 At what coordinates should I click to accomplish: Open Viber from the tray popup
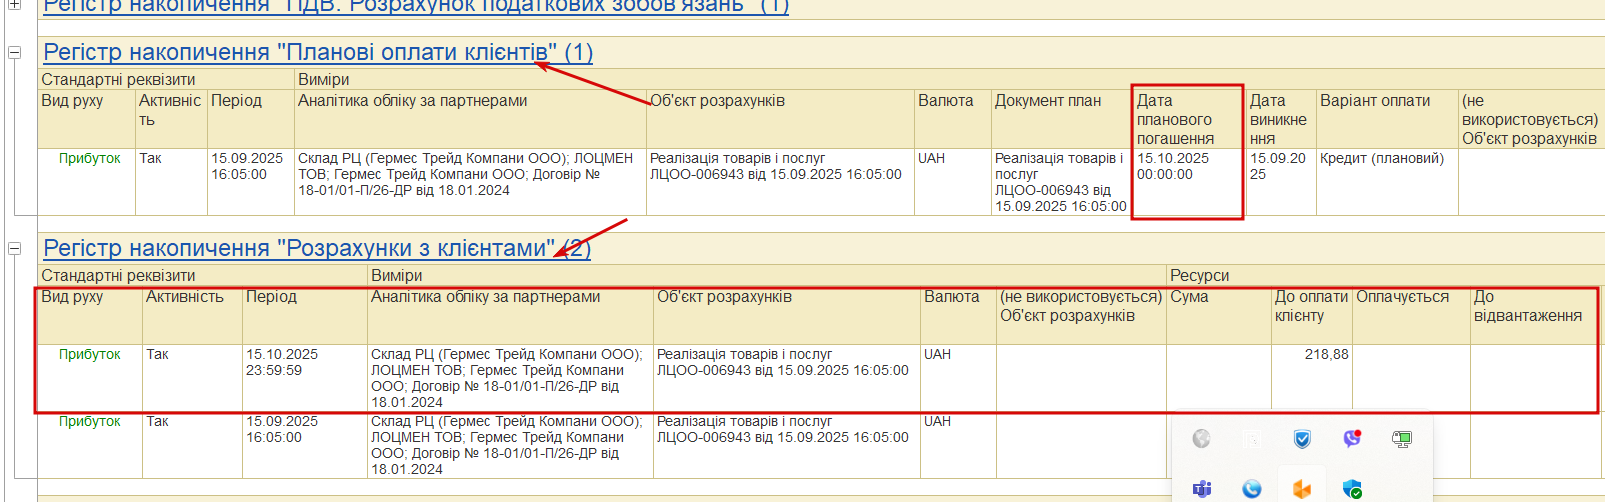[1352, 438]
